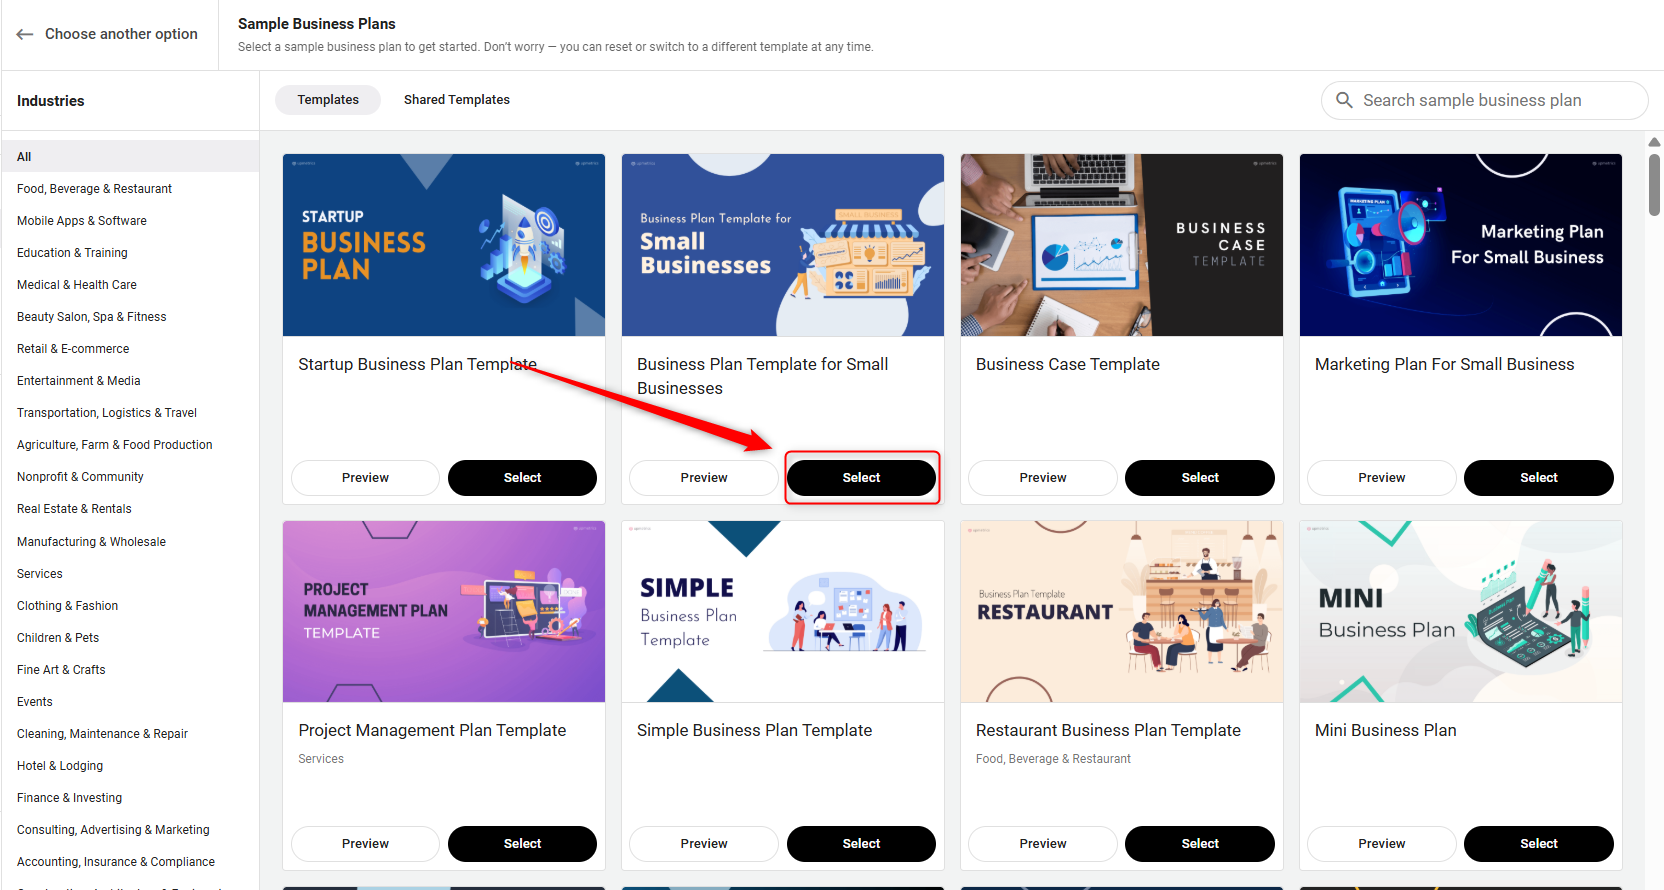Open the Startup Business Plan thumbnail
This screenshot has width=1664, height=890.
tap(444, 245)
